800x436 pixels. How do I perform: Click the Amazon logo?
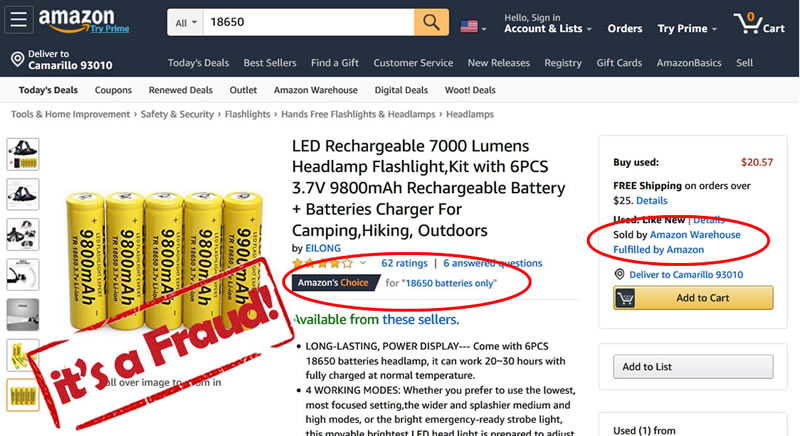coord(75,20)
